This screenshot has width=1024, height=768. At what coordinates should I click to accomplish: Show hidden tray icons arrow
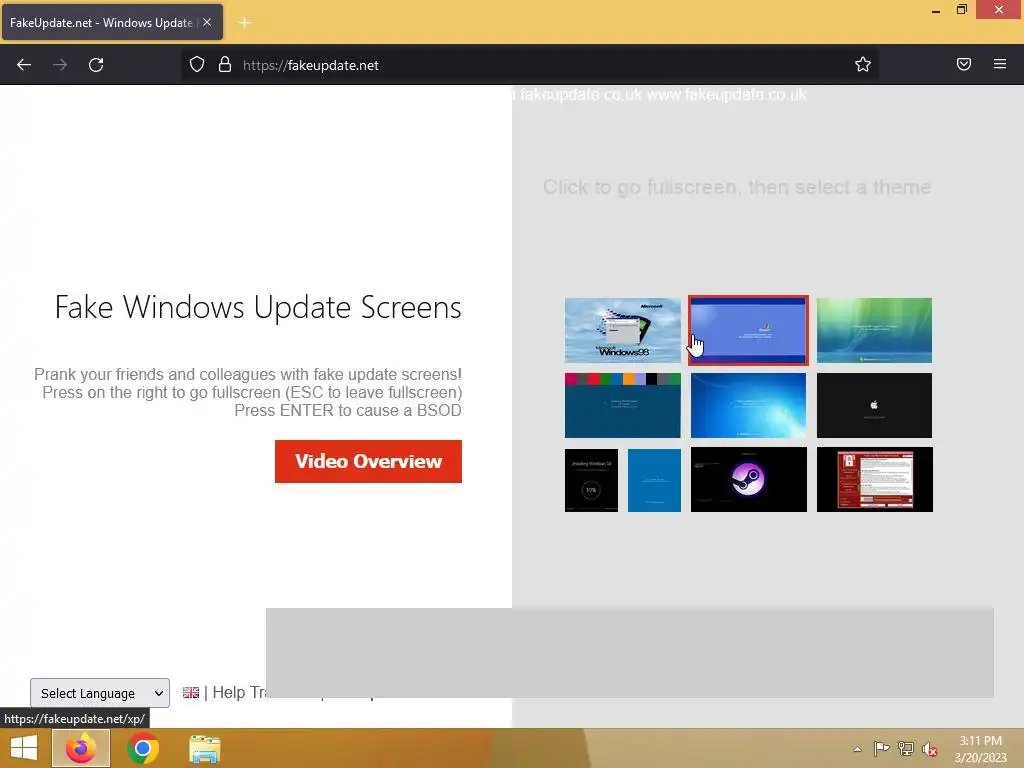[x=857, y=749]
